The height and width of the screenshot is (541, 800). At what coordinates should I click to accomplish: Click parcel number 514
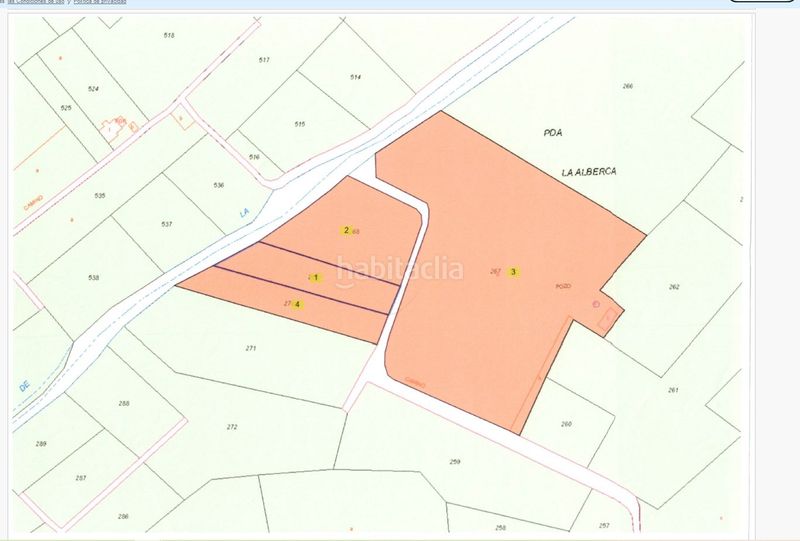[x=356, y=77]
